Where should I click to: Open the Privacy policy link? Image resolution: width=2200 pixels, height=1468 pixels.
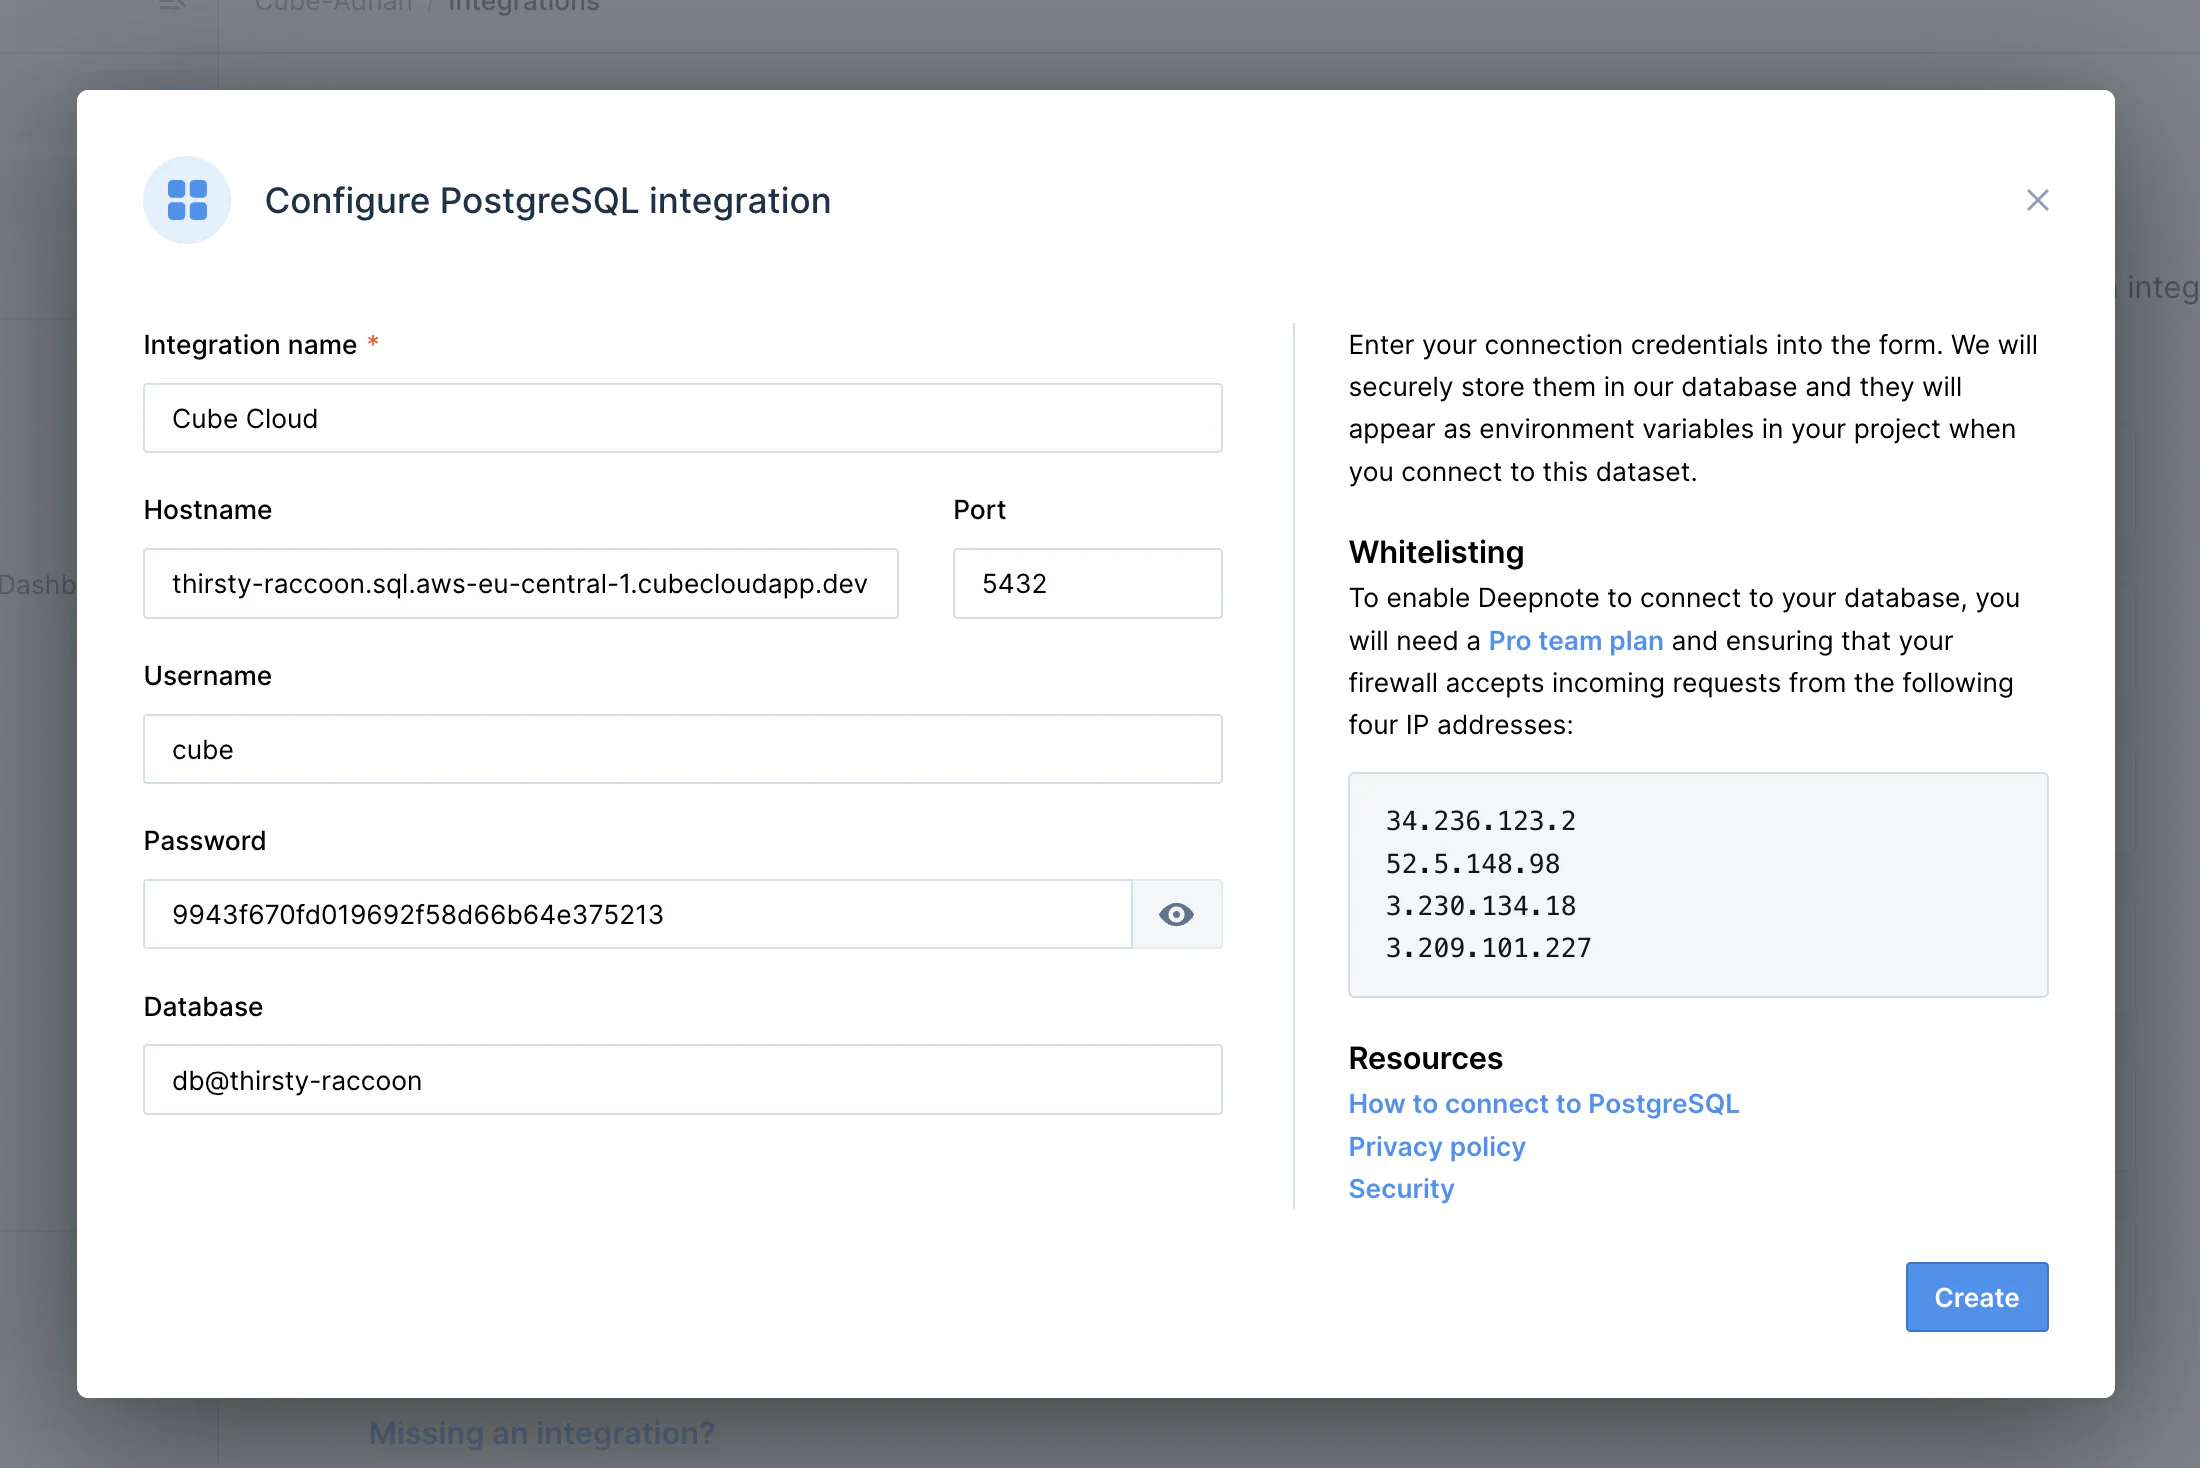1436,1147
